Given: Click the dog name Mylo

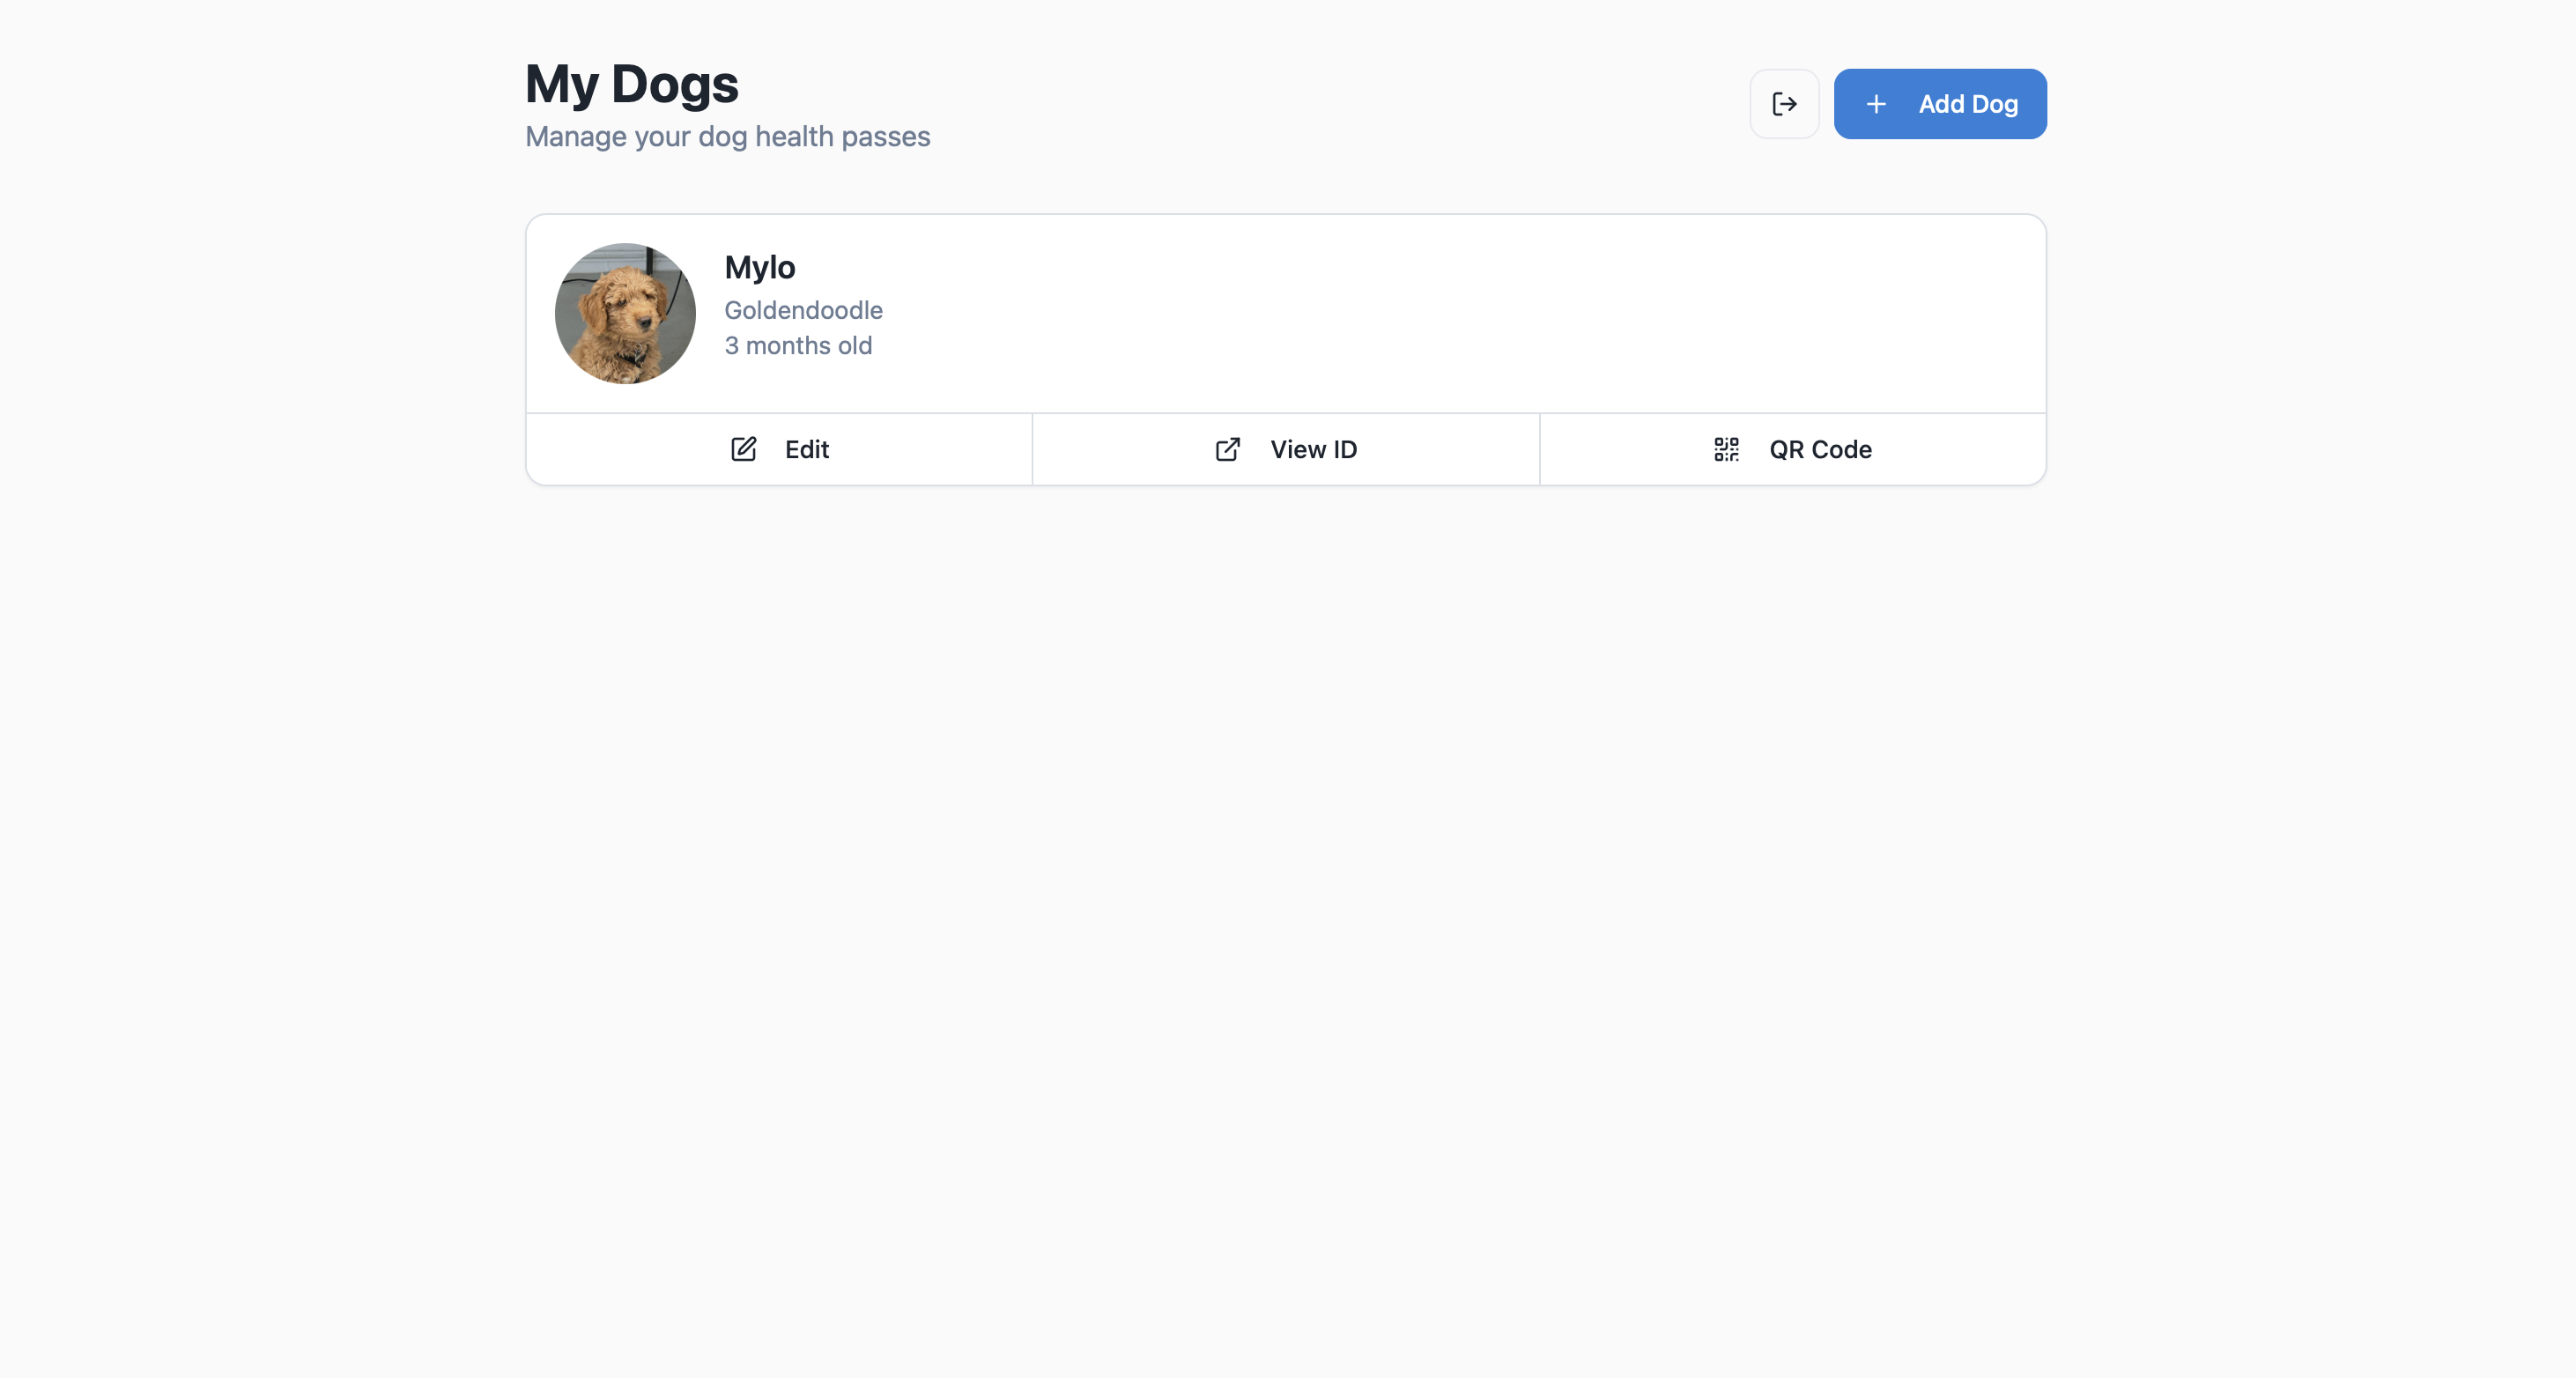Looking at the screenshot, I should 759,268.
